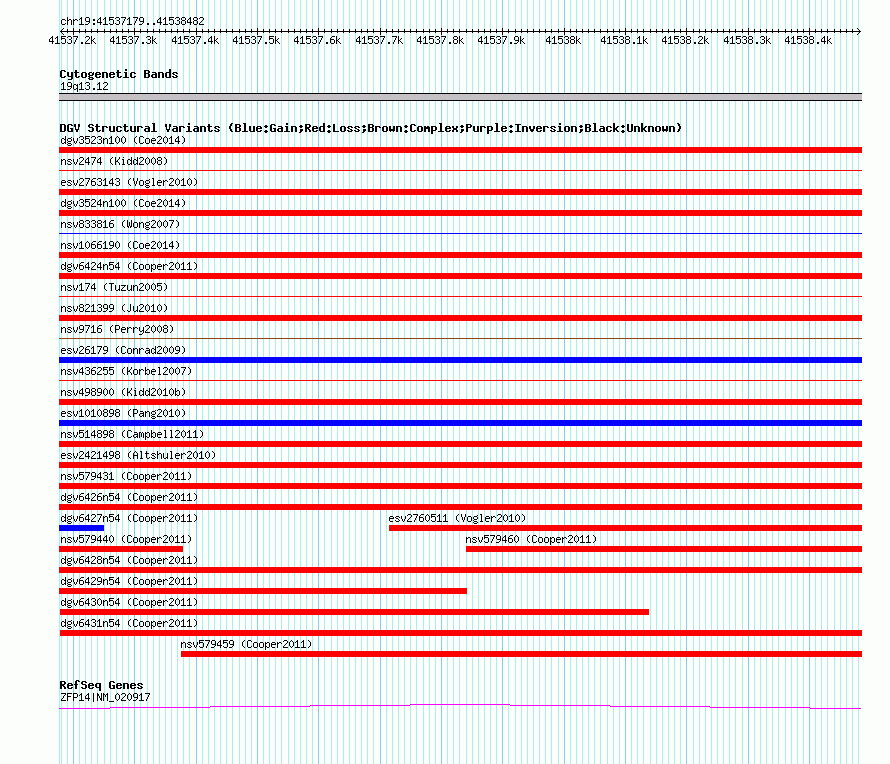Click the 41537.8k ruler tick label
Viewport: 890px width, 764px height.
pos(440,40)
